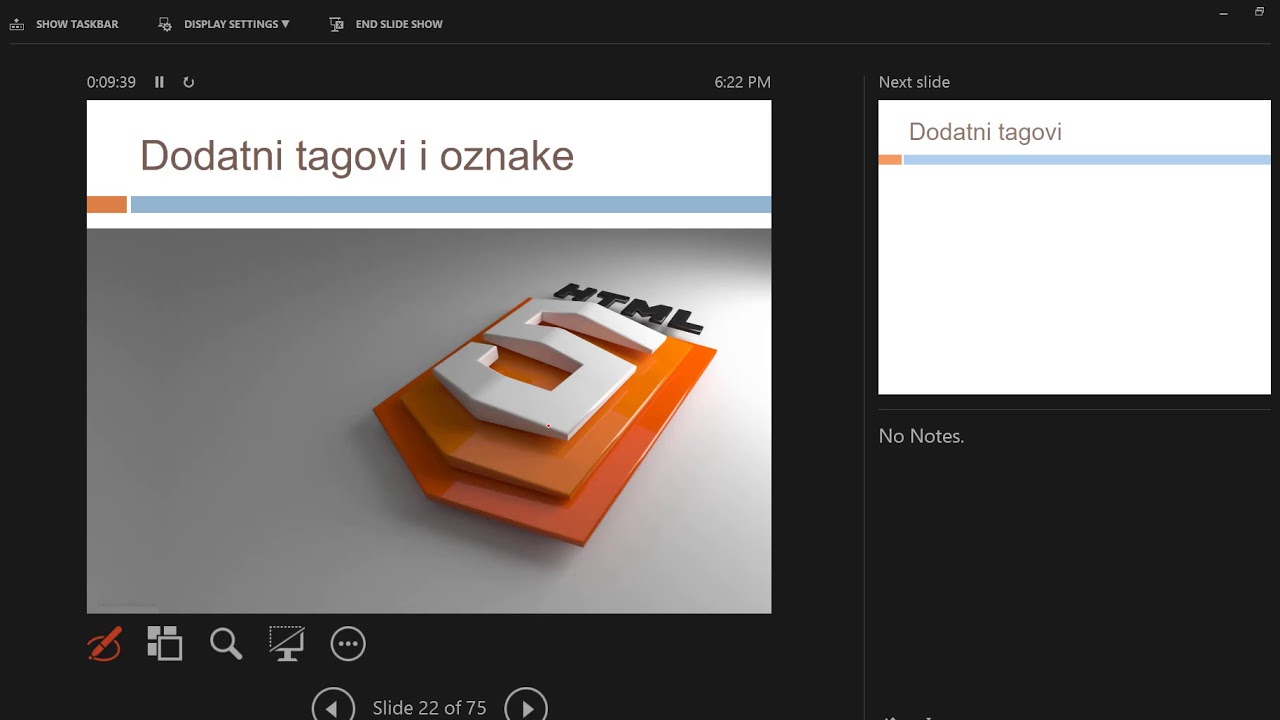Open More slide show options
Screen dimensions: 1280x720
[x=348, y=644]
